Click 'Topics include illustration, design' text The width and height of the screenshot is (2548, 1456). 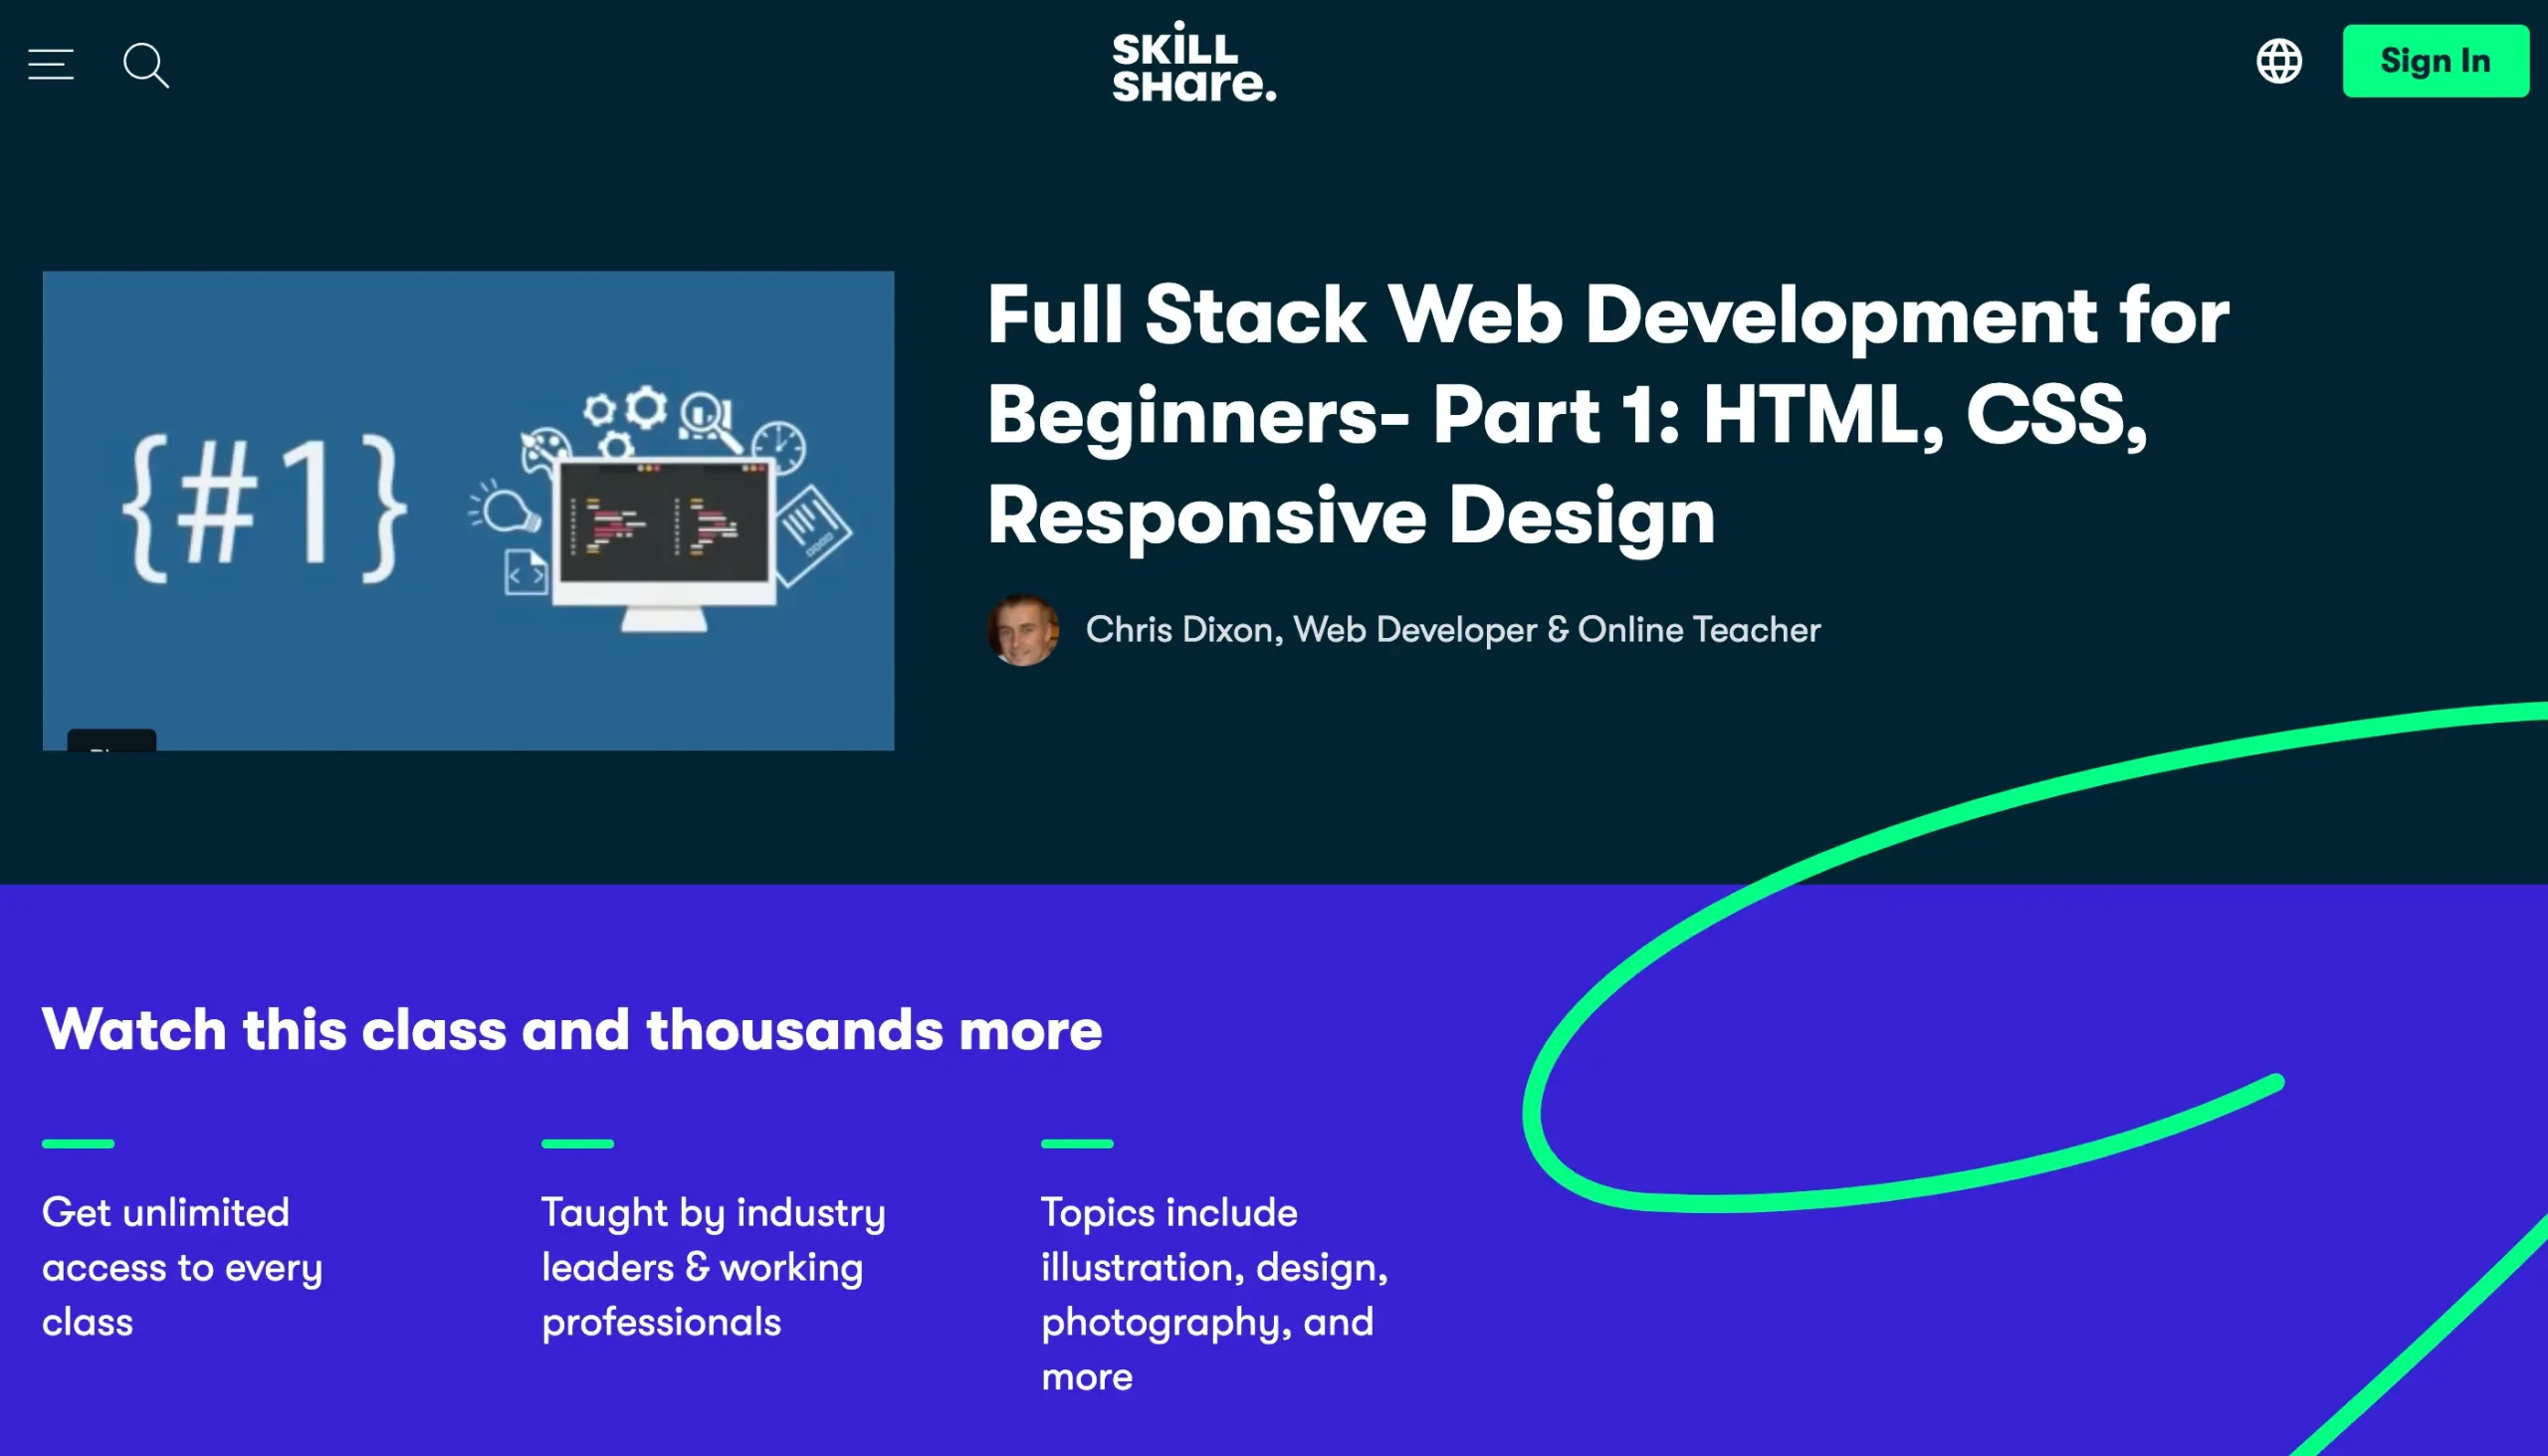[x=1213, y=1267]
